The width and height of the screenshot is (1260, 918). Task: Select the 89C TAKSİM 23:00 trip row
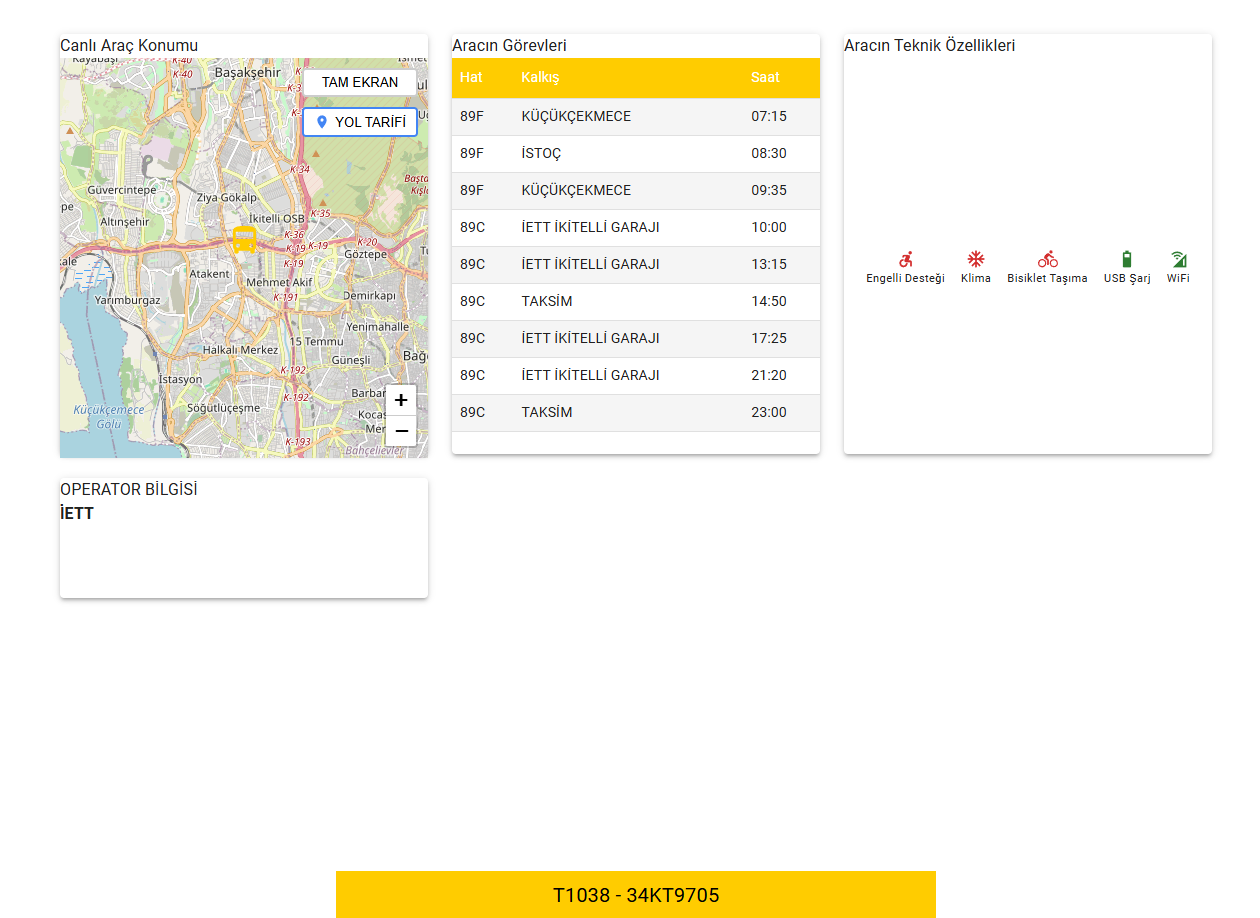635,413
